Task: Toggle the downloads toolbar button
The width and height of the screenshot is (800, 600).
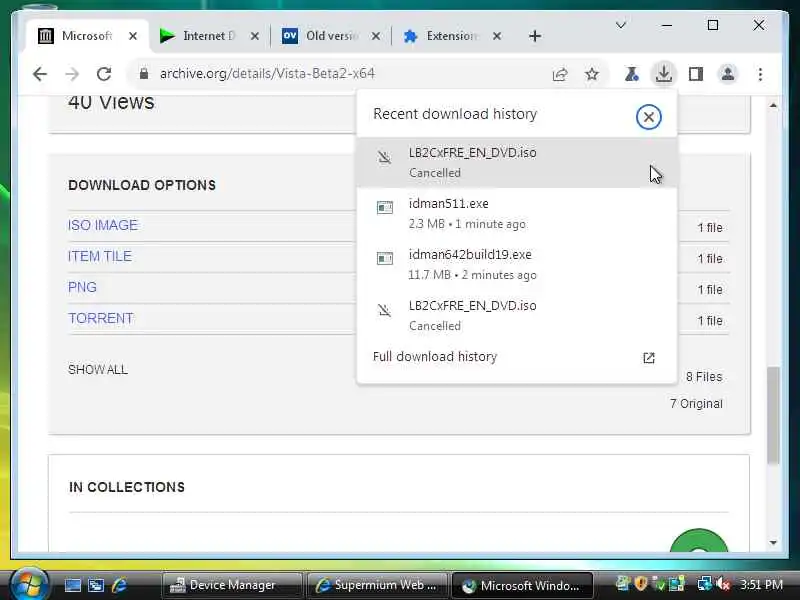Action: tap(664, 74)
